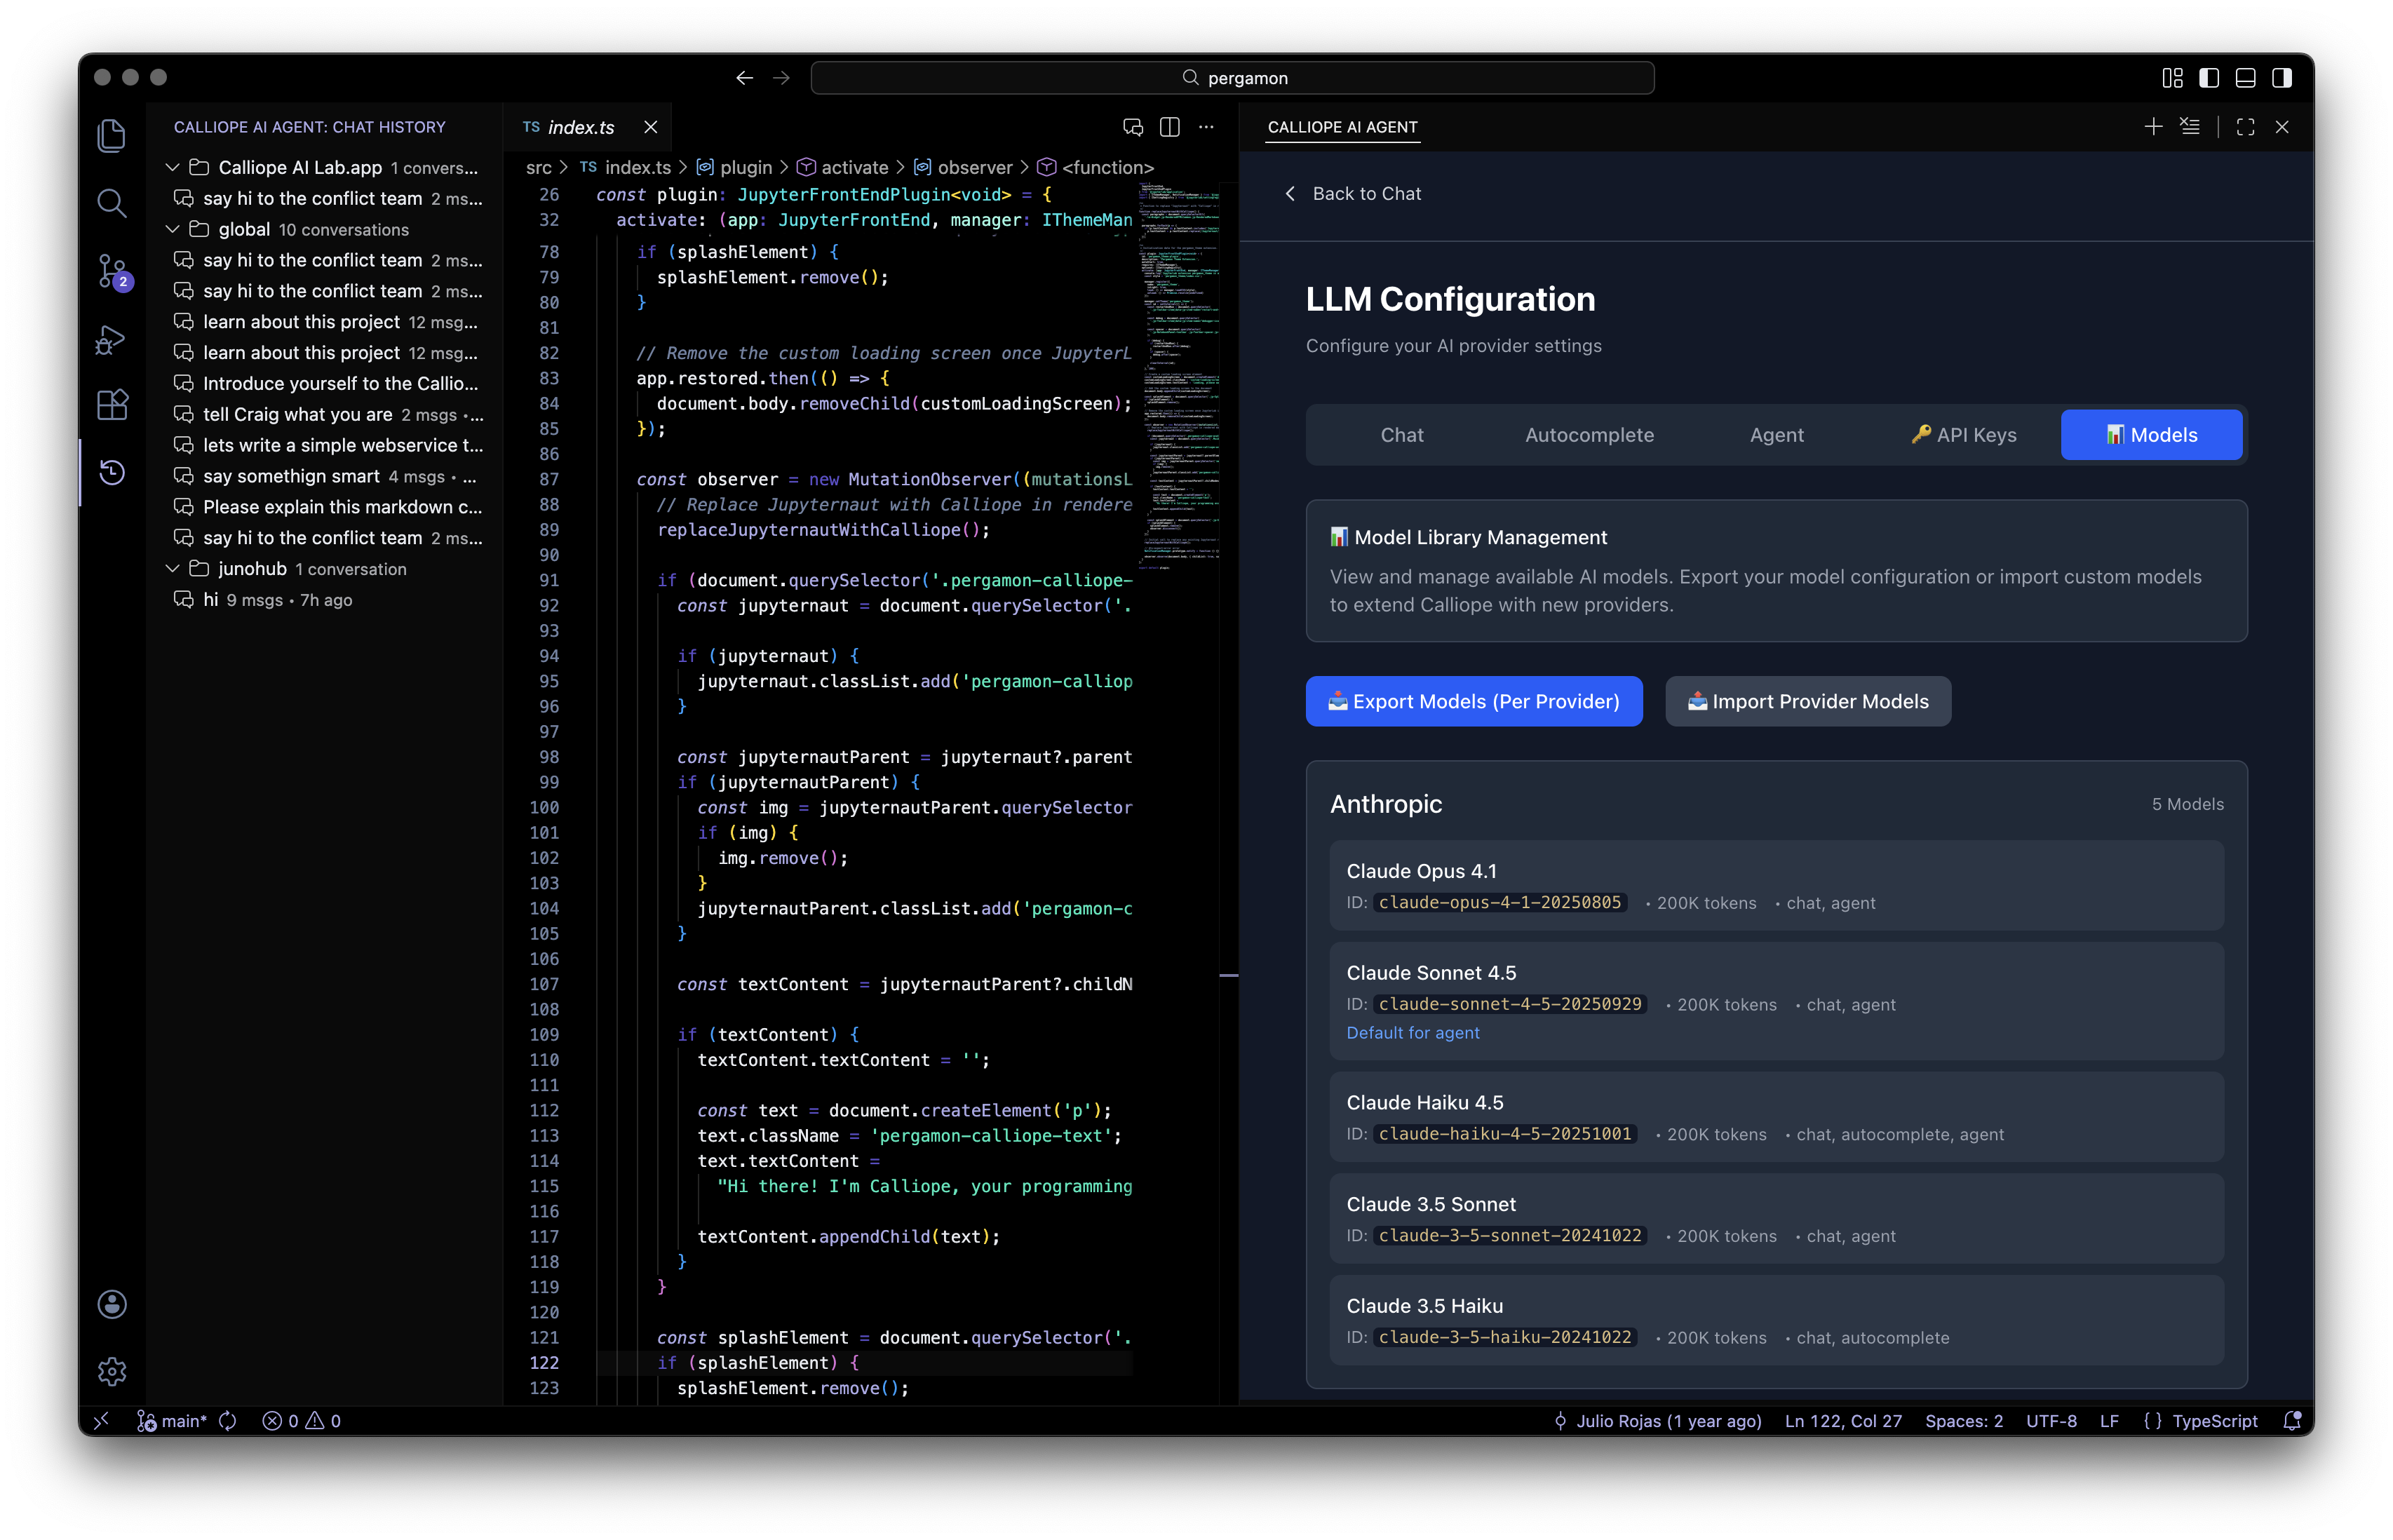Toggle the bottom panel layout button
The image size is (2393, 1540).
coord(2245,78)
